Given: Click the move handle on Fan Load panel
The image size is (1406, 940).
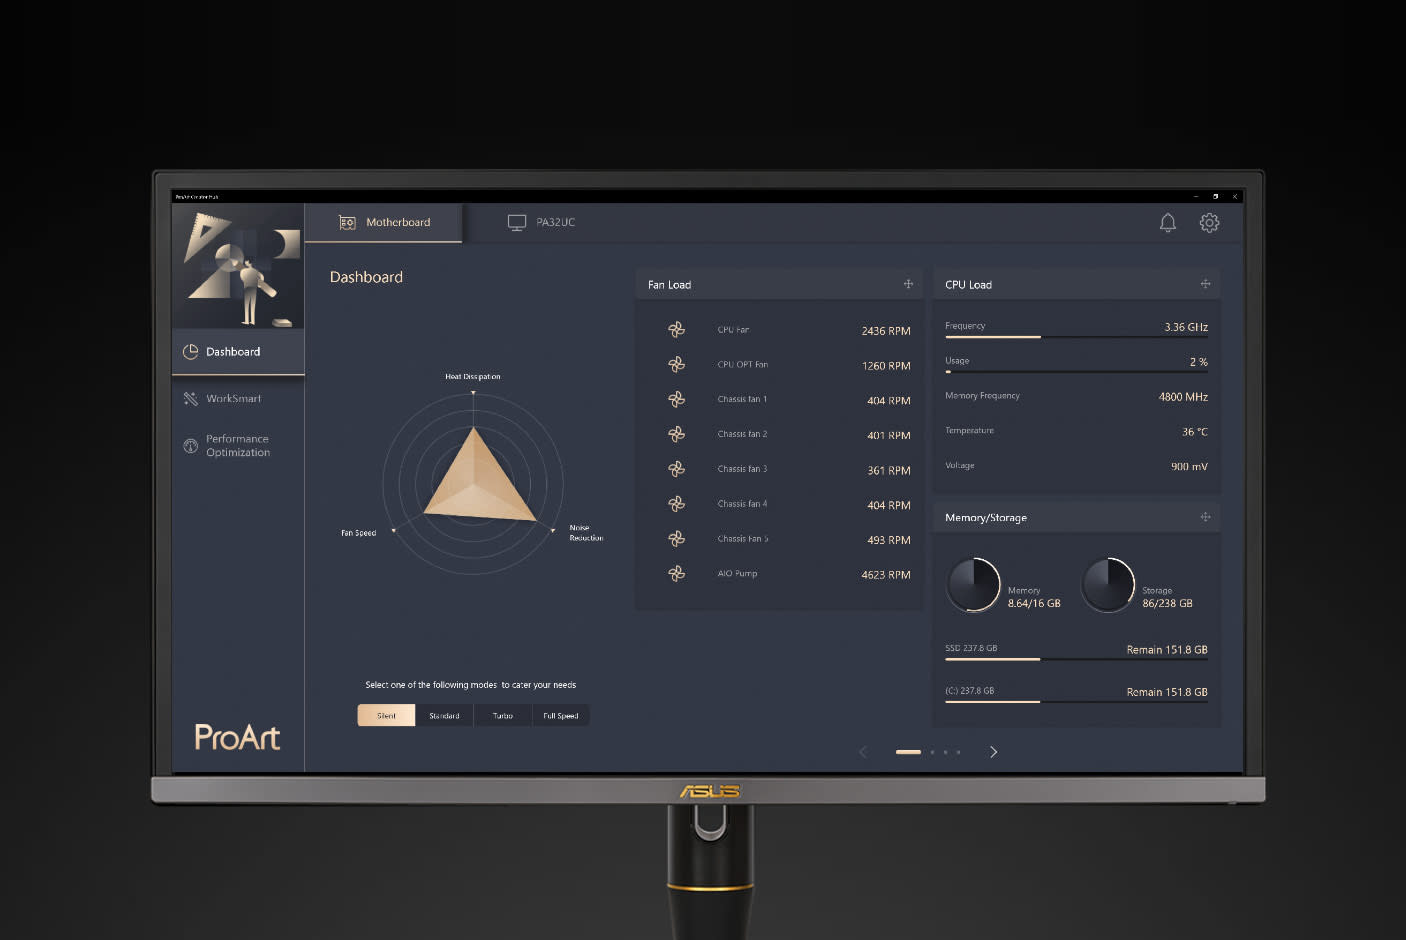Looking at the screenshot, I should click(908, 284).
